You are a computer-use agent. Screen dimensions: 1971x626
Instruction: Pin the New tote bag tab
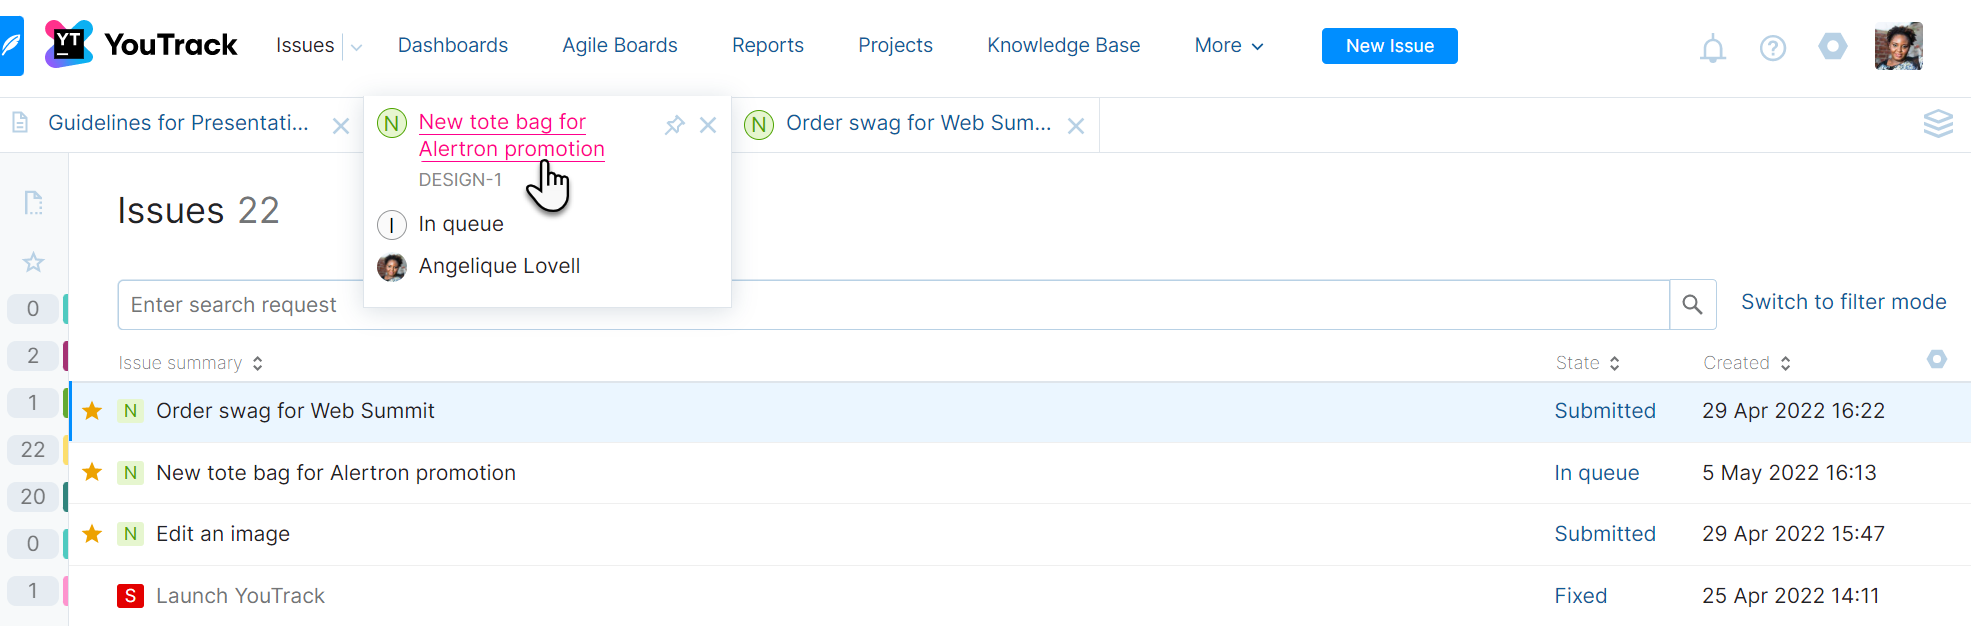(675, 125)
